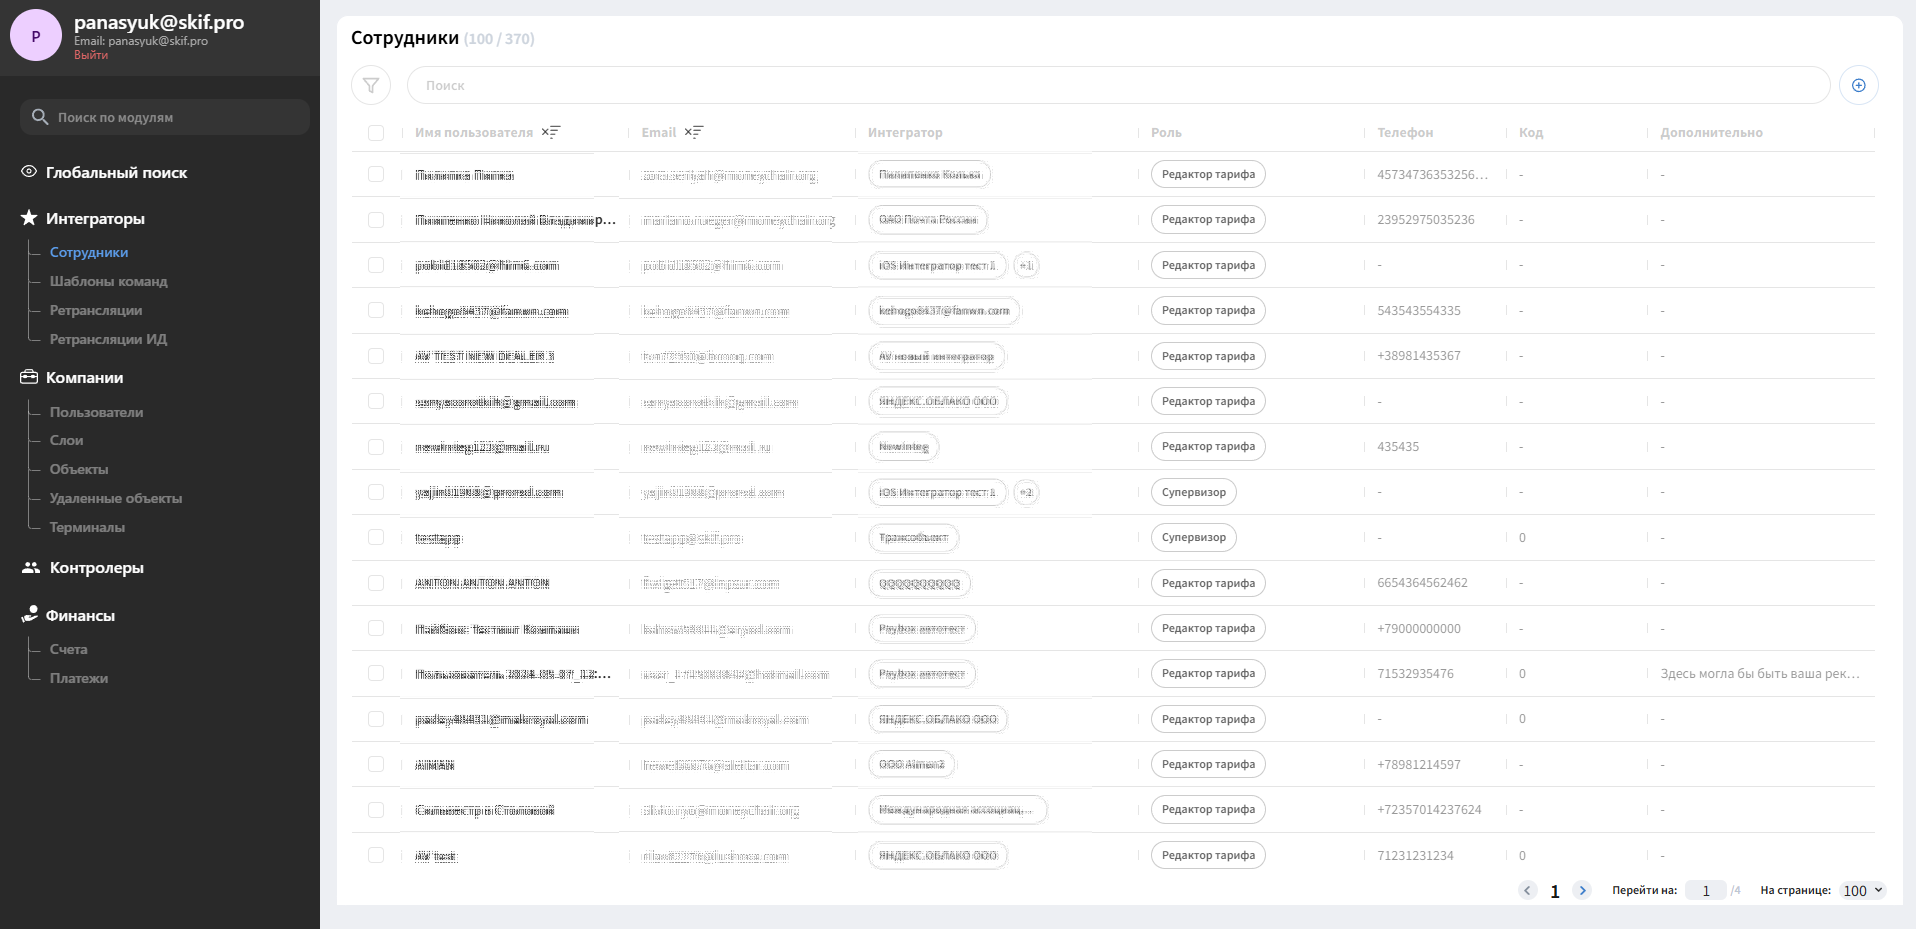
Task: Open the filter funnel icon
Action: coord(371,85)
